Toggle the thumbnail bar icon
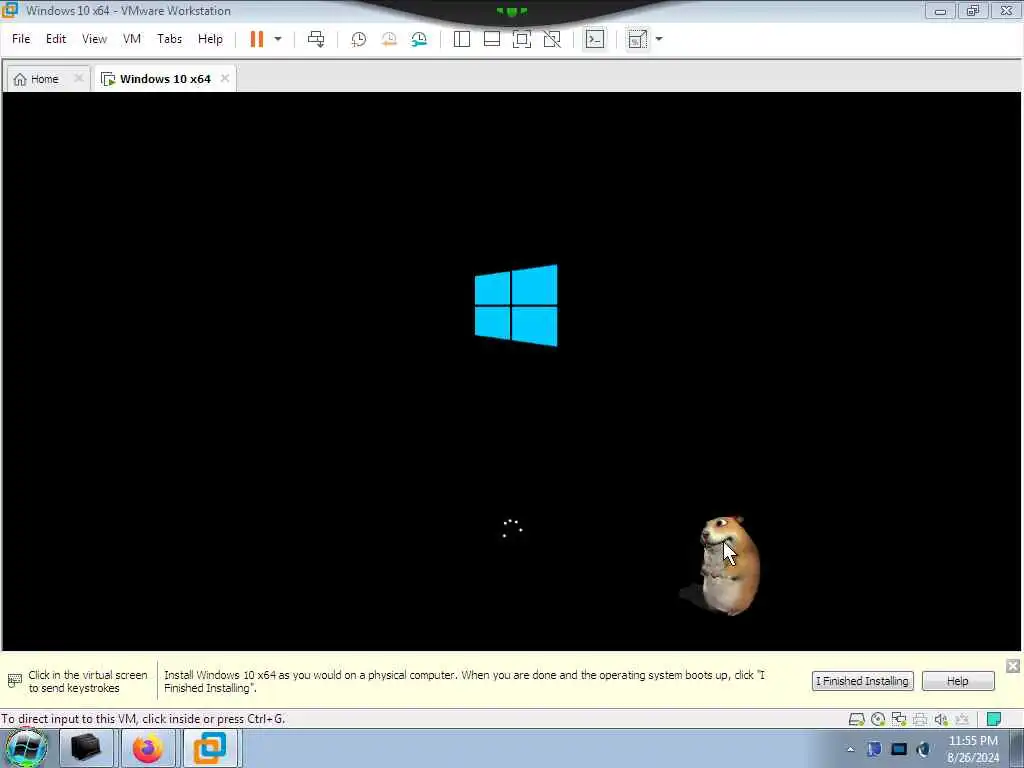Image resolution: width=1024 pixels, height=768 pixels. click(492, 39)
